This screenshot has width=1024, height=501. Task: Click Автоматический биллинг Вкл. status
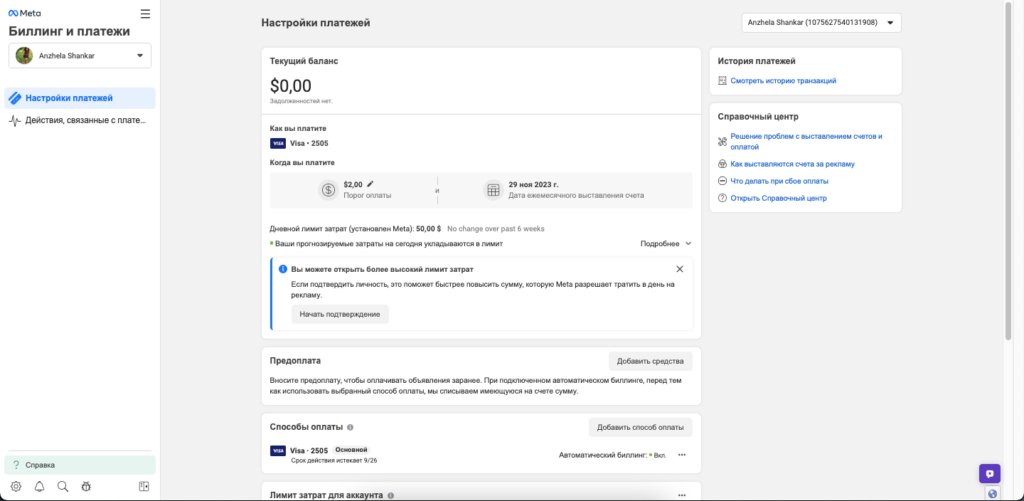[613, 455]
